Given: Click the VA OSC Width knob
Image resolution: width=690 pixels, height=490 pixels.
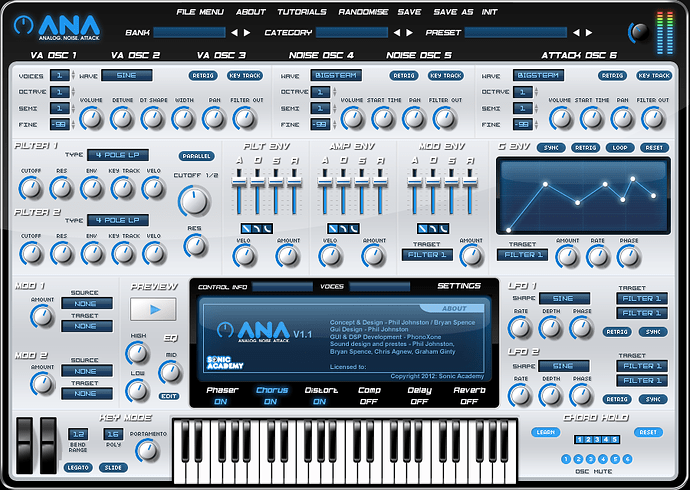Looking at the screenshot, I should (x=184, y=118).
